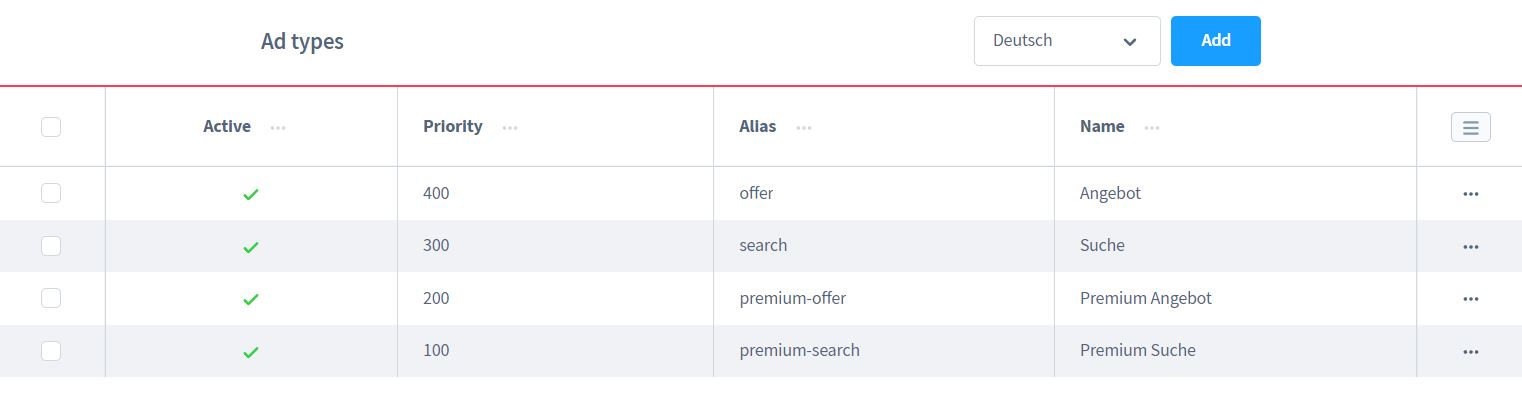Screen dimensions: 1522x410
Task: Open row actions for the offer ad type
Action: (1470, 194)
